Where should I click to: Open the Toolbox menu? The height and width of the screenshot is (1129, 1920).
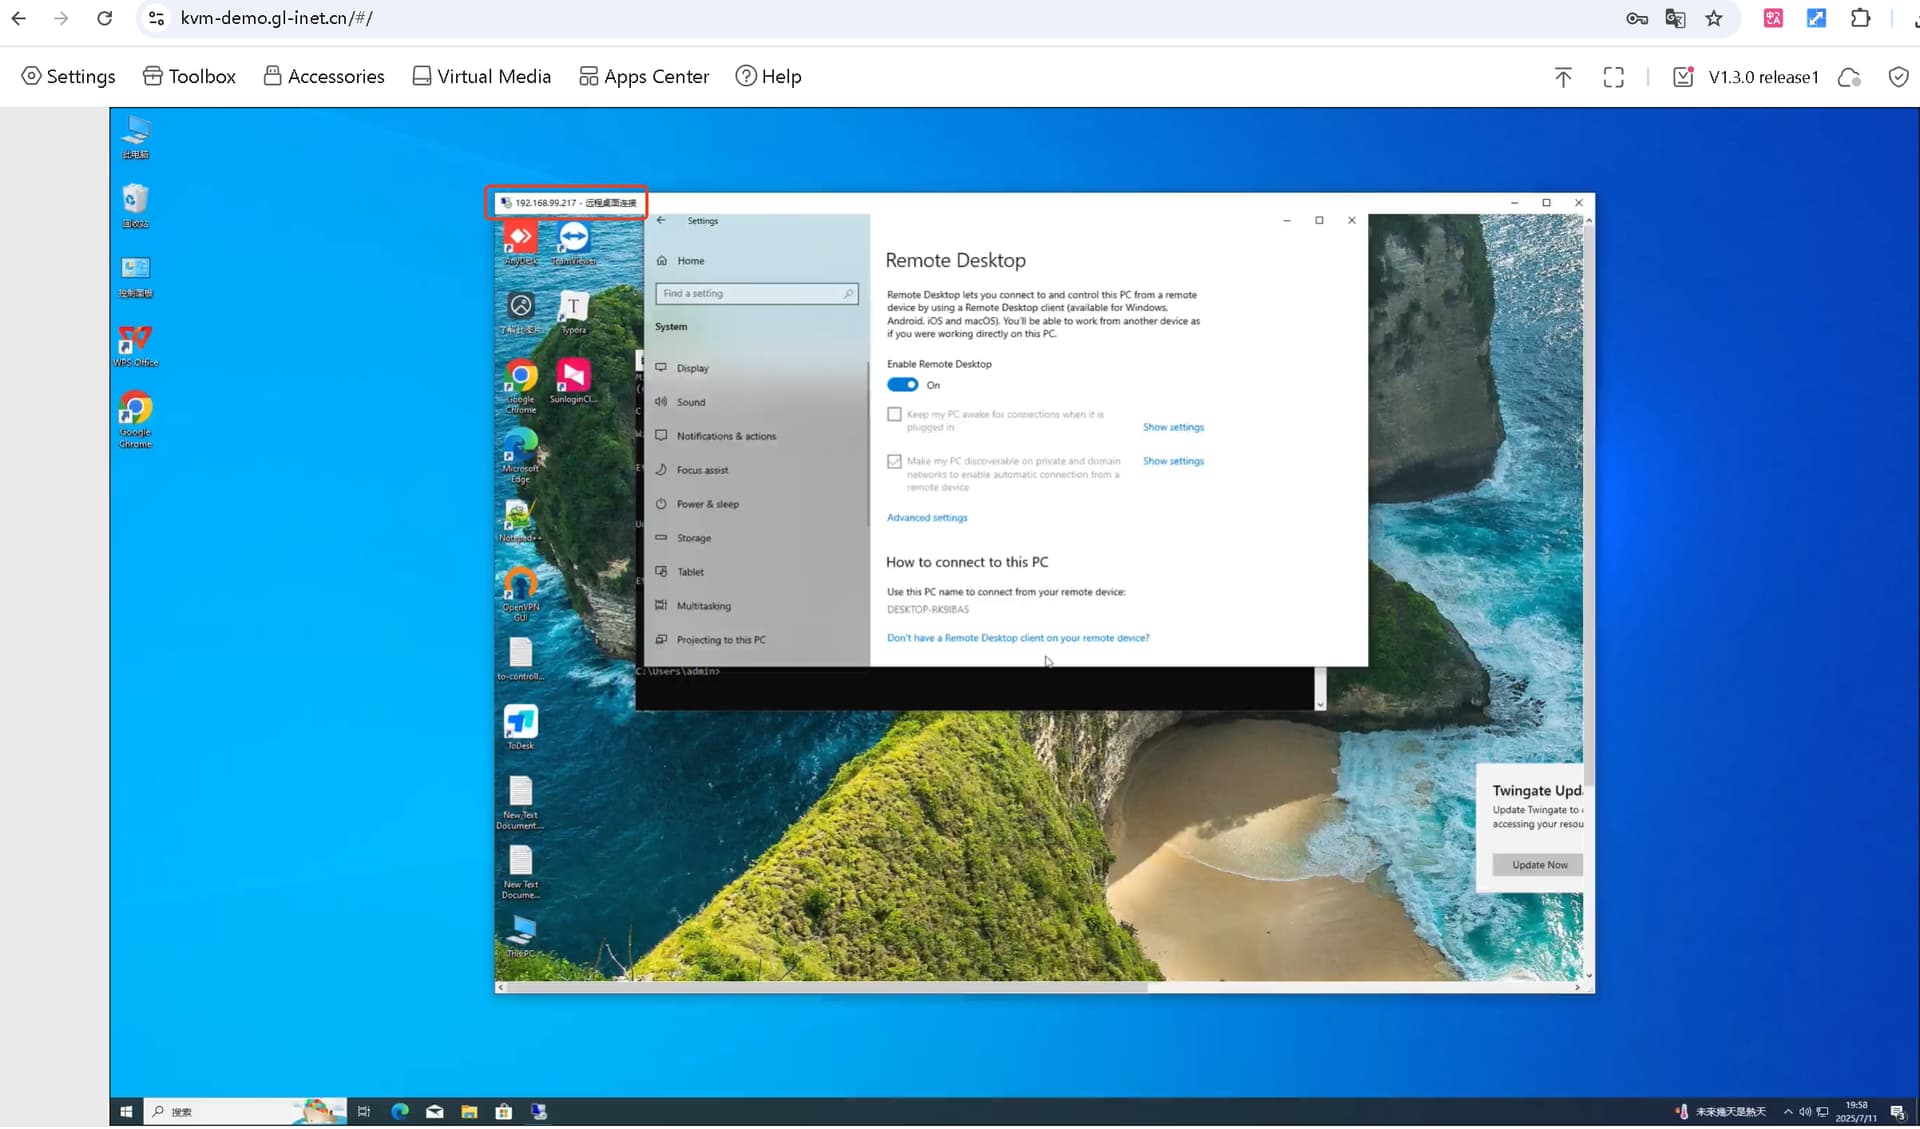189,77
